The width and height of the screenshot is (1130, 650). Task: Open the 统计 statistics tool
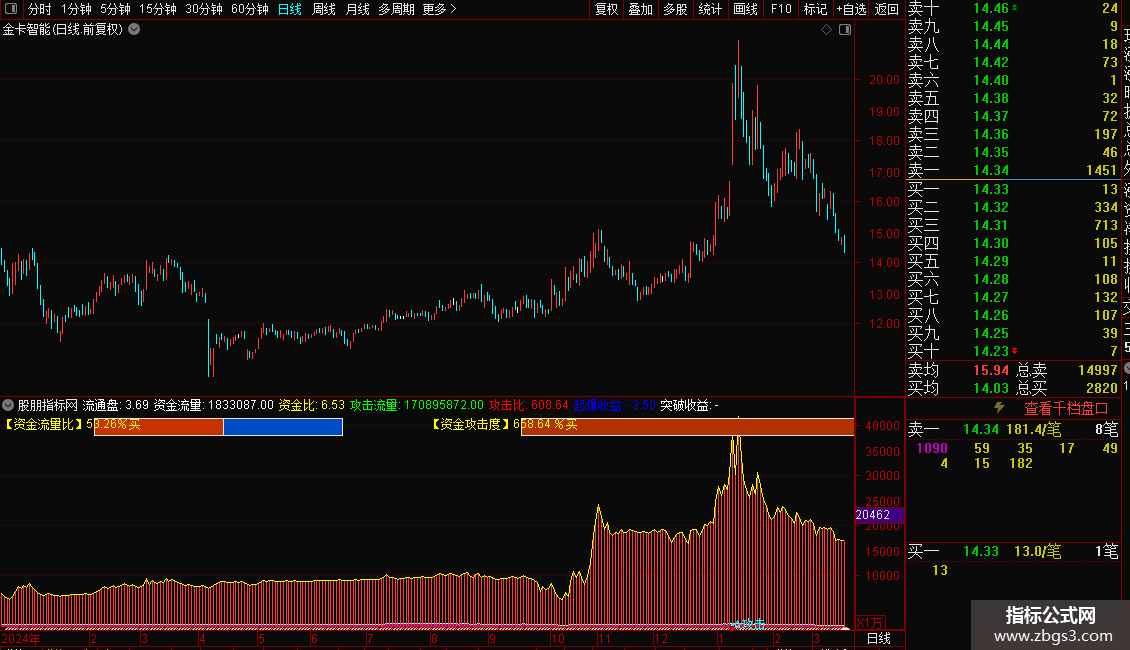point(710,9)
